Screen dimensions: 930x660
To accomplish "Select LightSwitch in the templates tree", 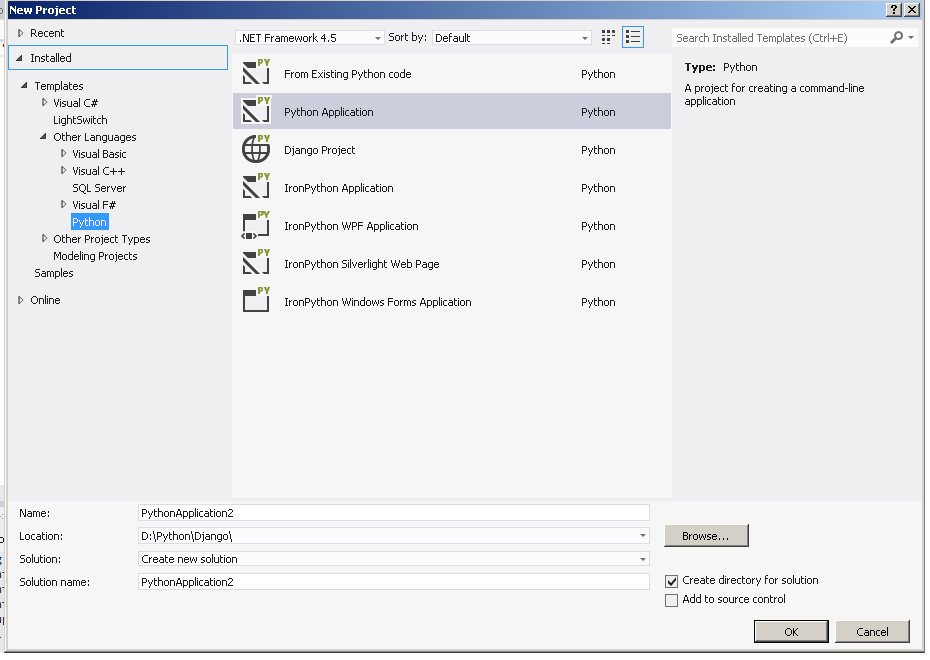I will coord(80,120).
